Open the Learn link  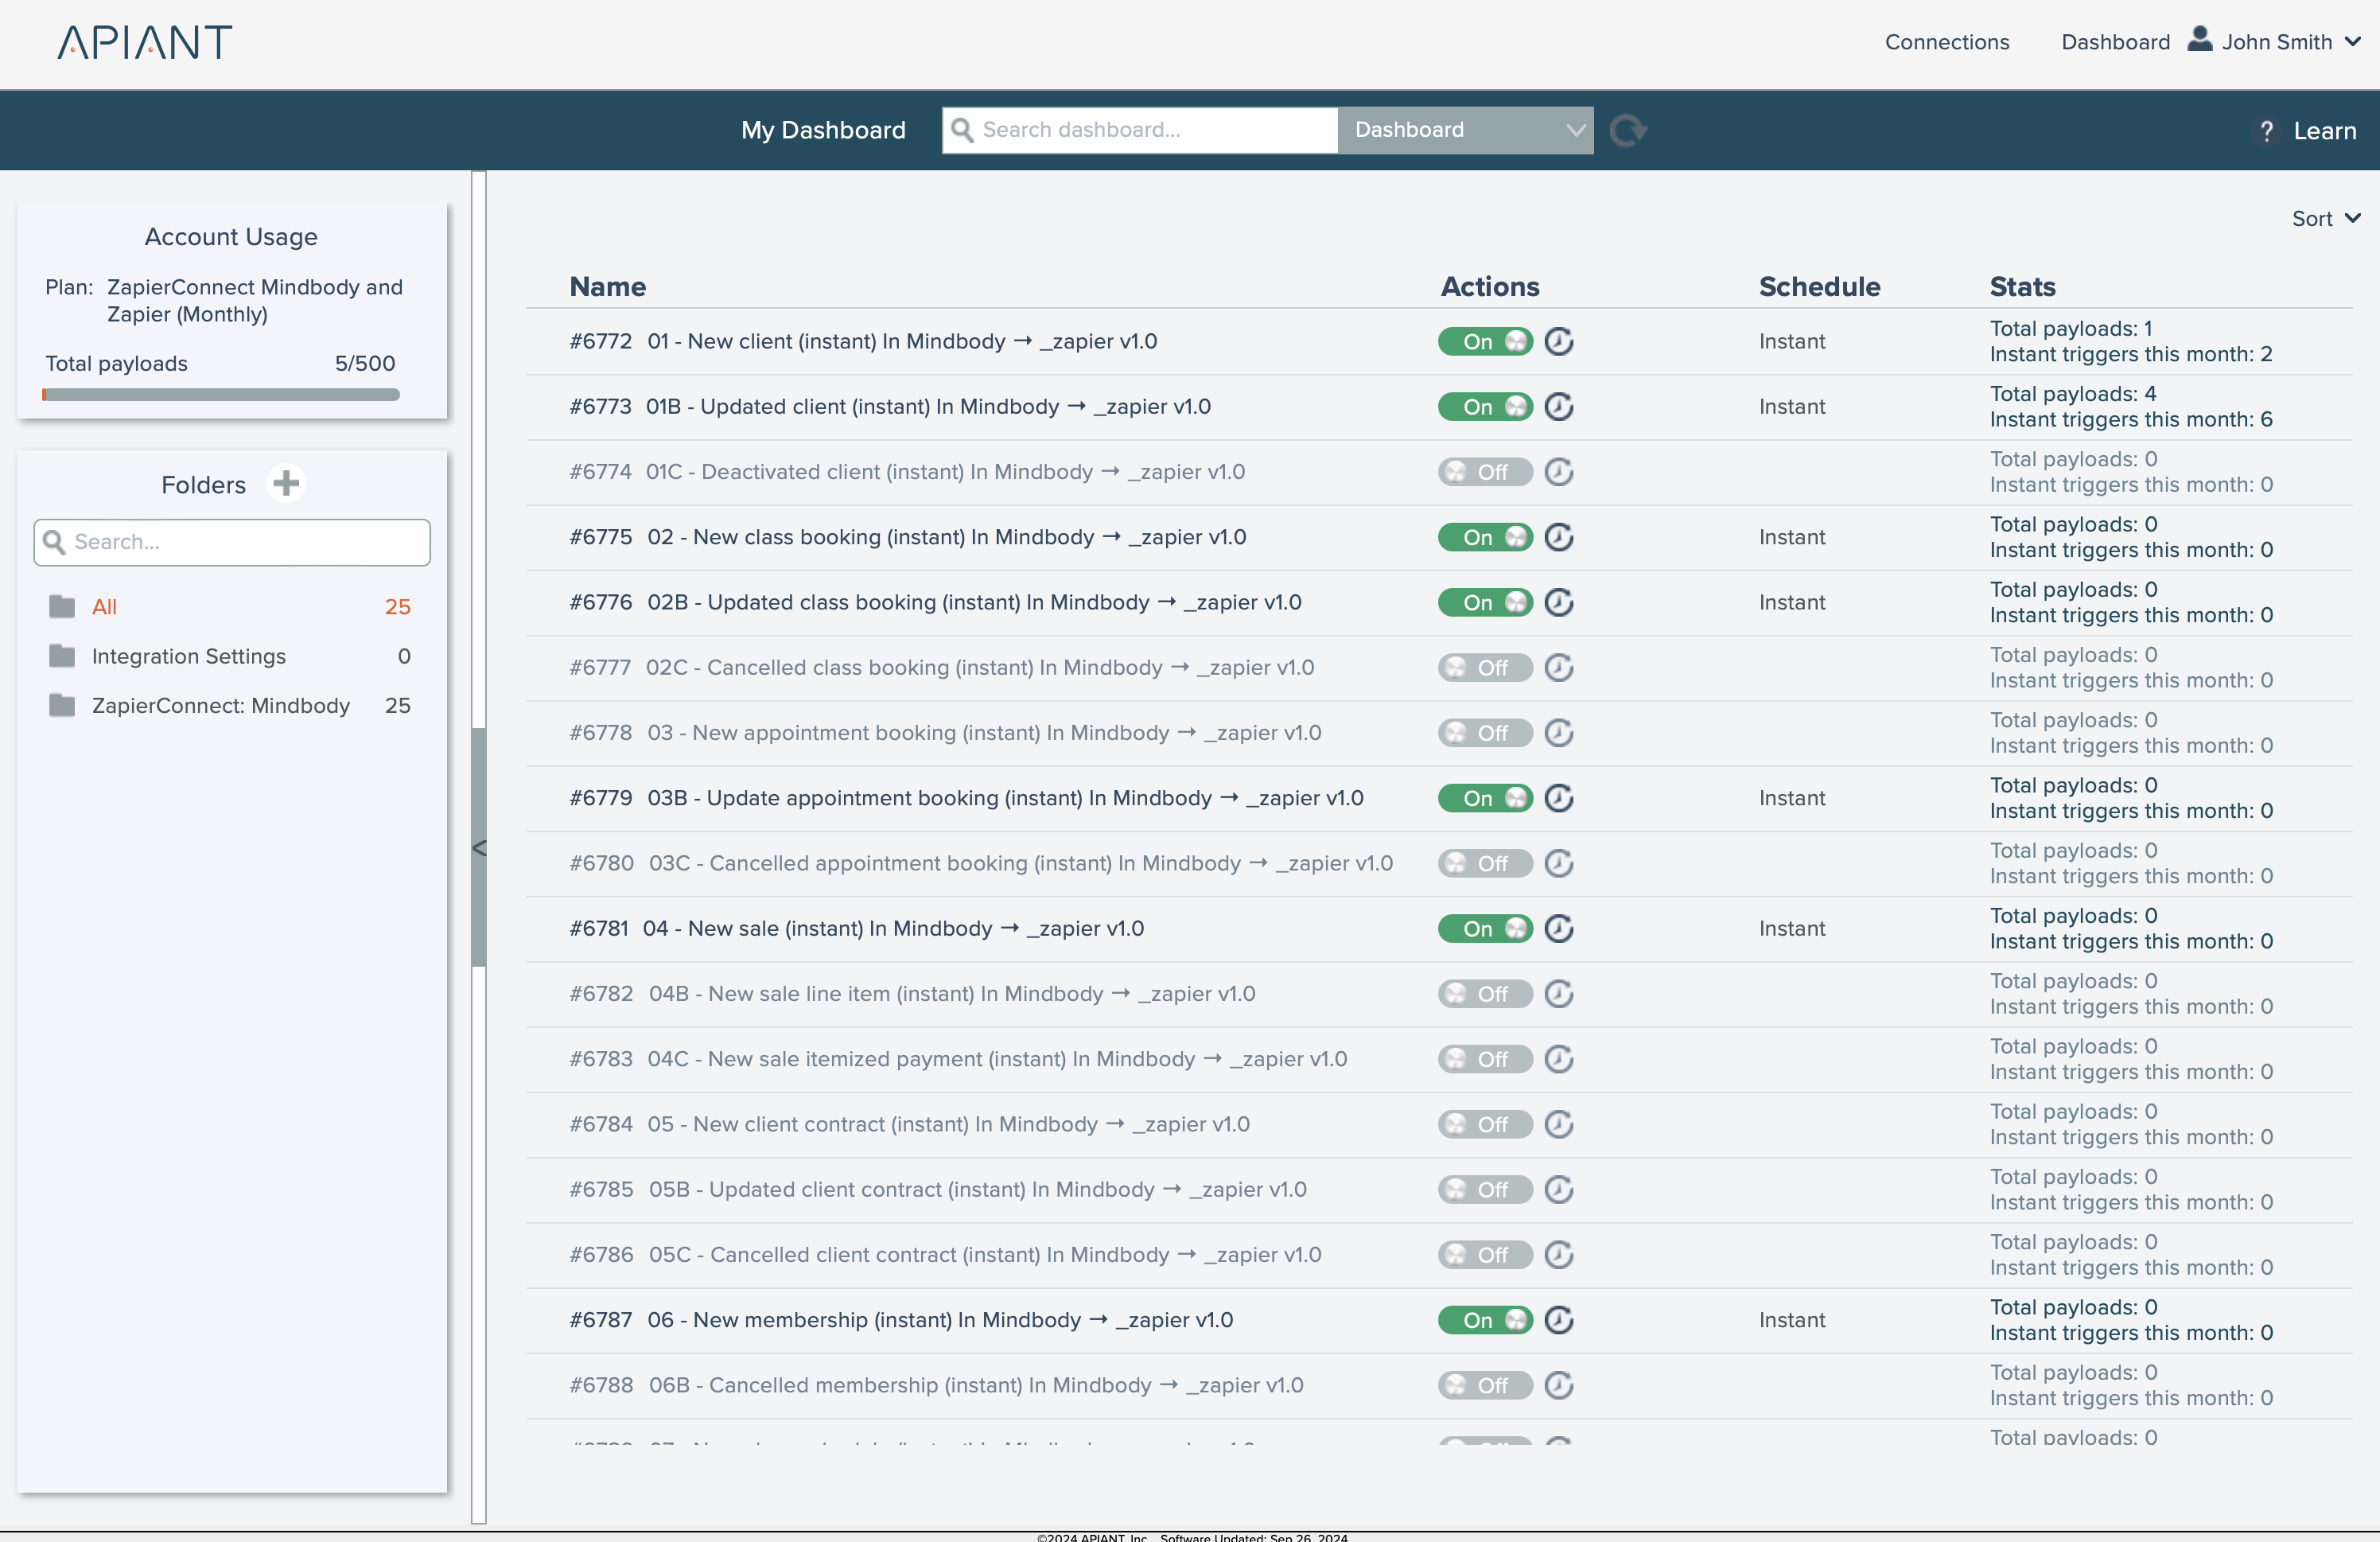click(x=2324, y=131)
